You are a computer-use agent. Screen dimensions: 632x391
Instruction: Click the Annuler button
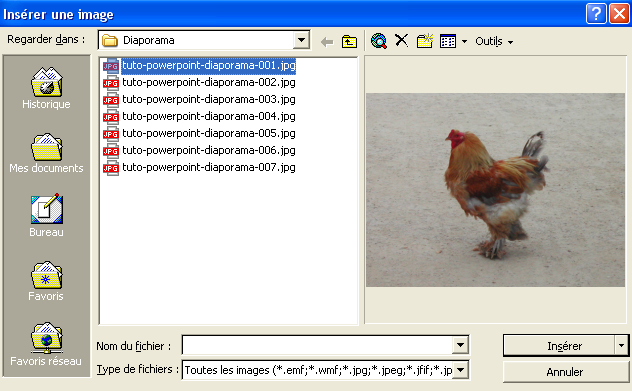tap(565, 372)
